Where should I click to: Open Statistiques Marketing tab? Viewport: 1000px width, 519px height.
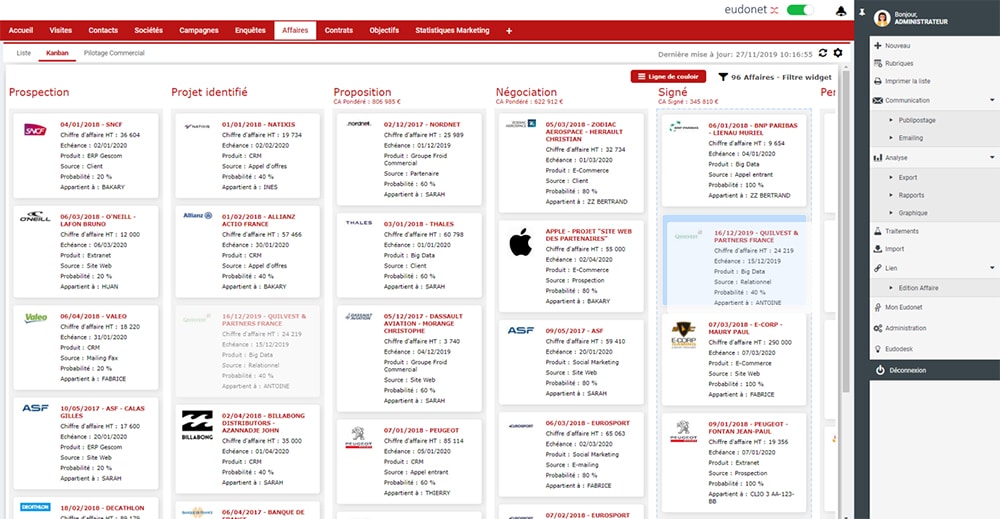(452, 30)
